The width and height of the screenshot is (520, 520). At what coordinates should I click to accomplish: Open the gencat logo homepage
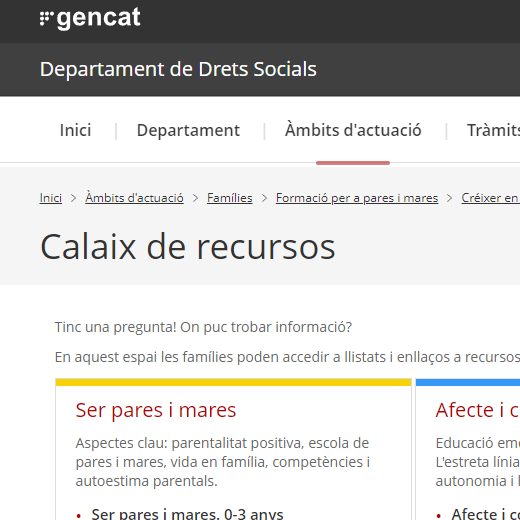[x=90, y=18]
